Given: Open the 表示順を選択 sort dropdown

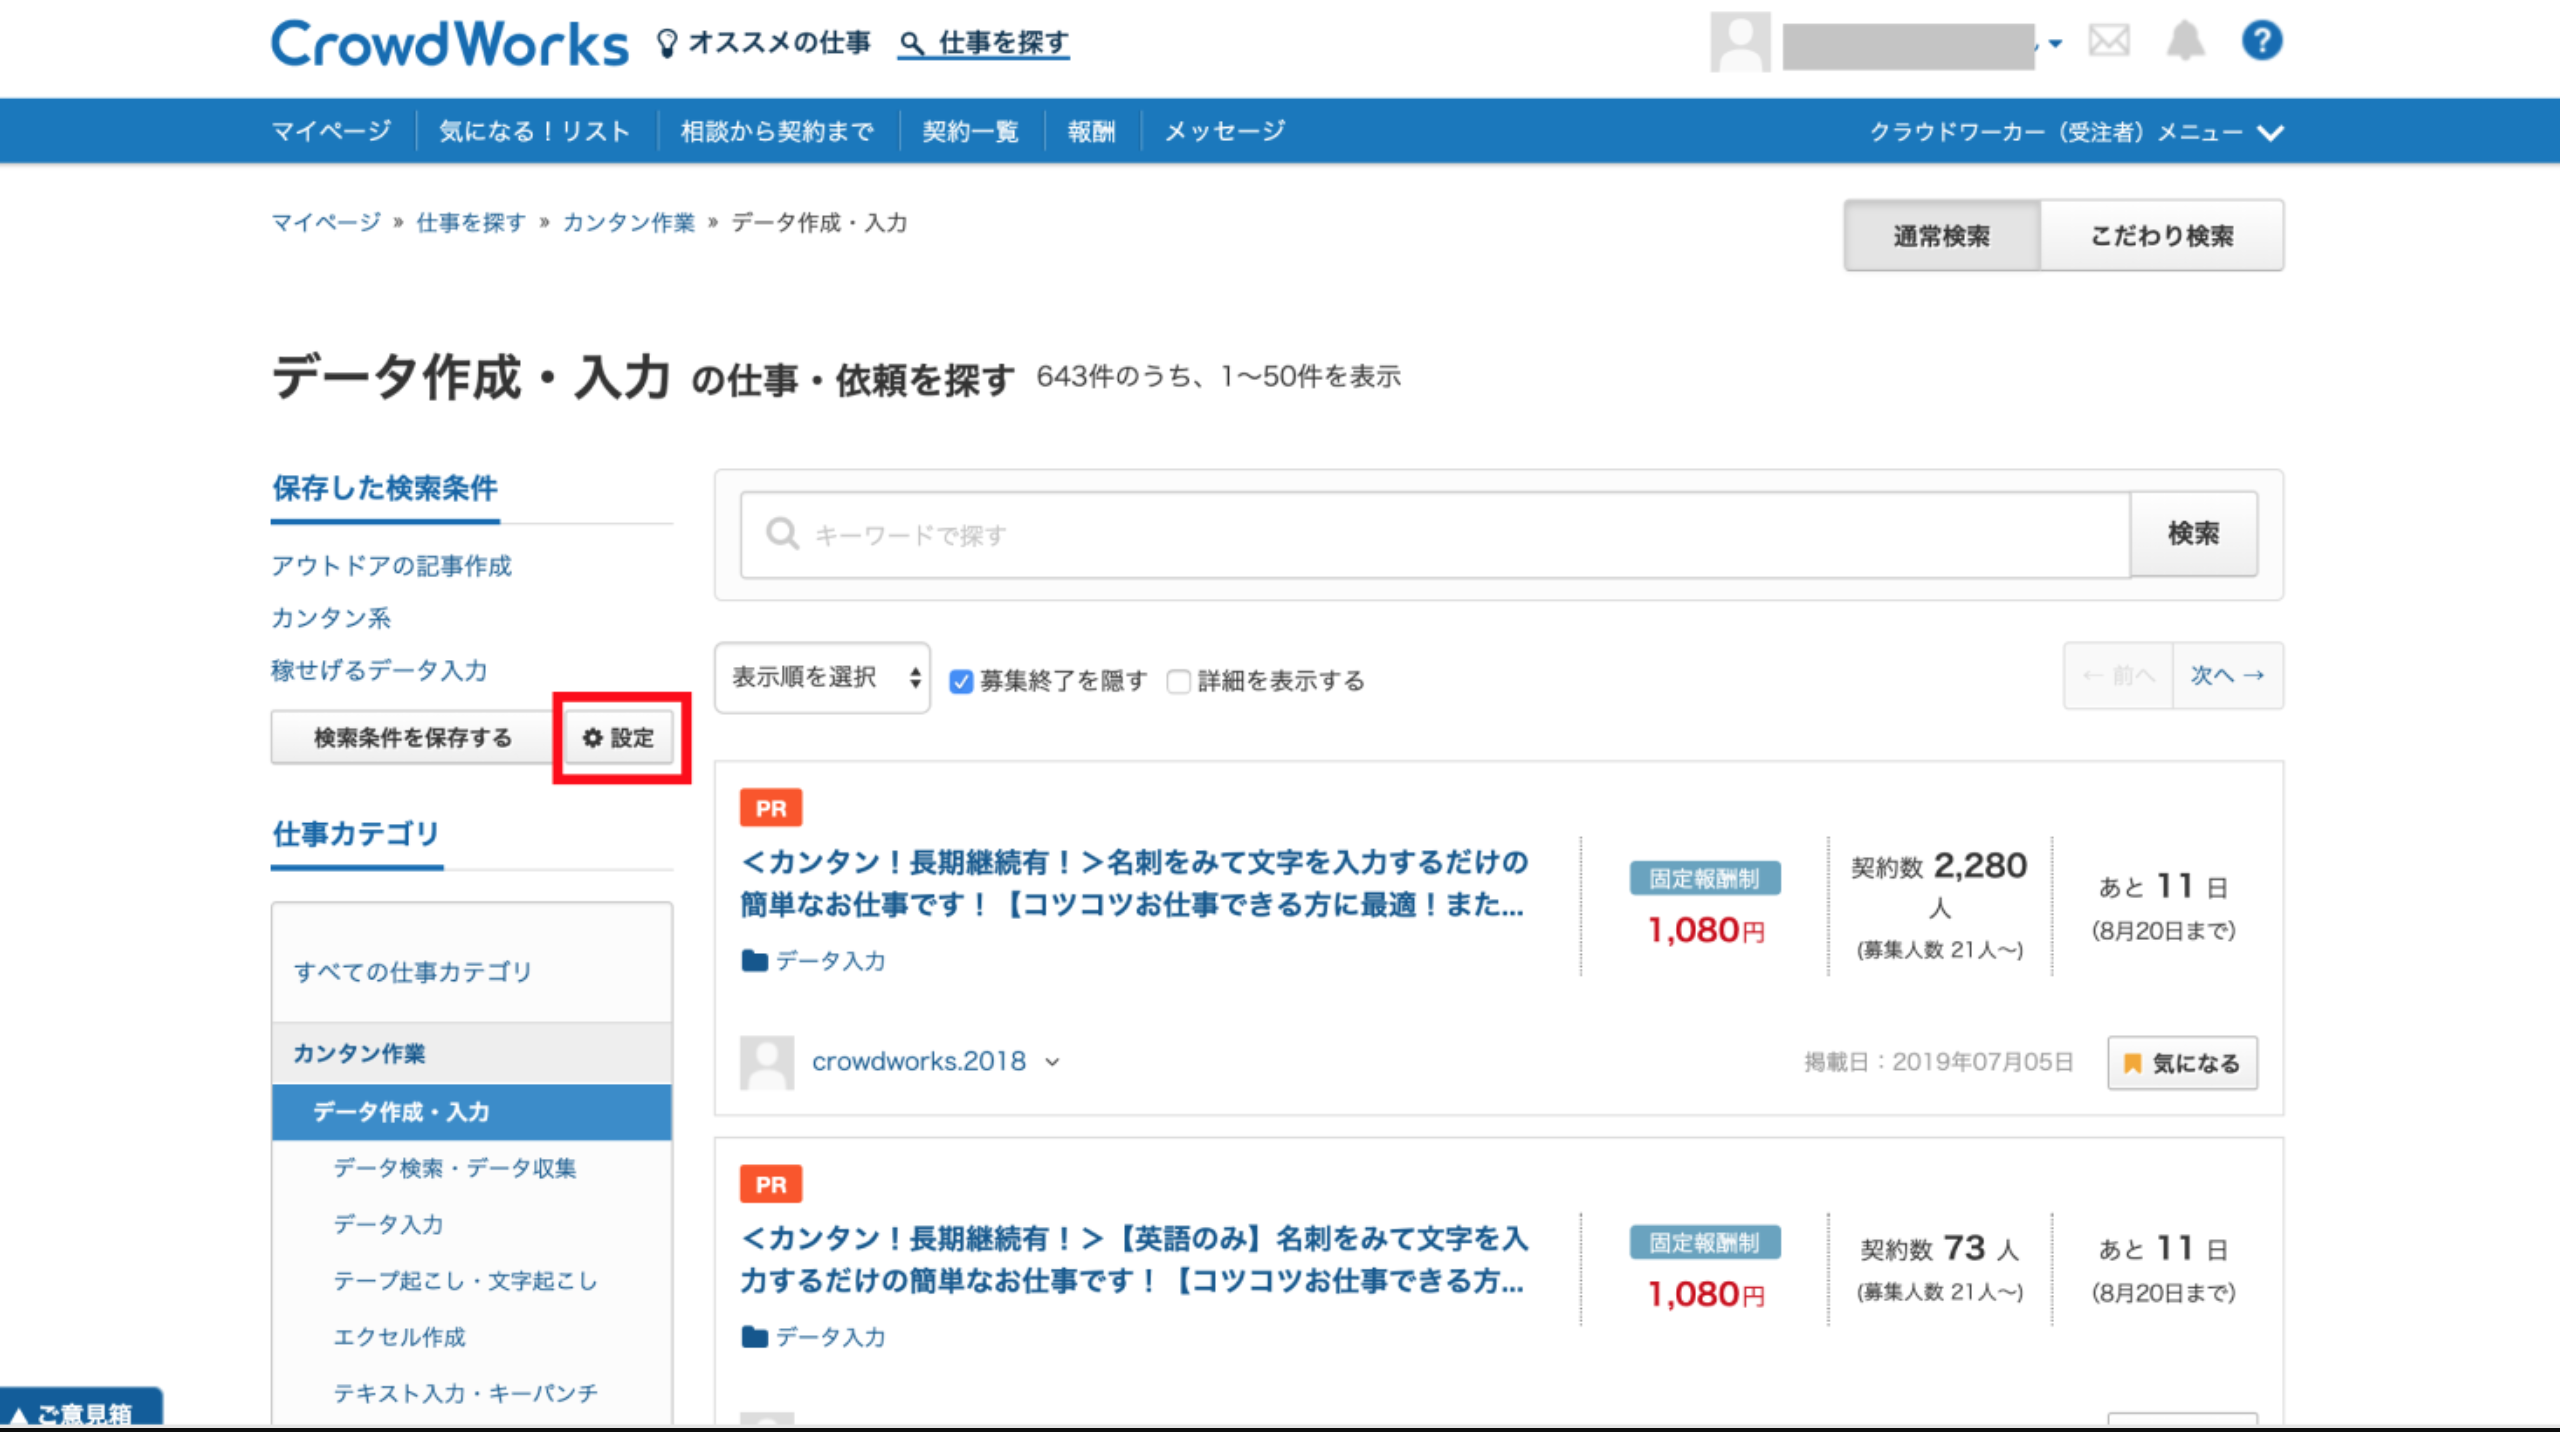Looking at the screenshot, I should (822, 678).
